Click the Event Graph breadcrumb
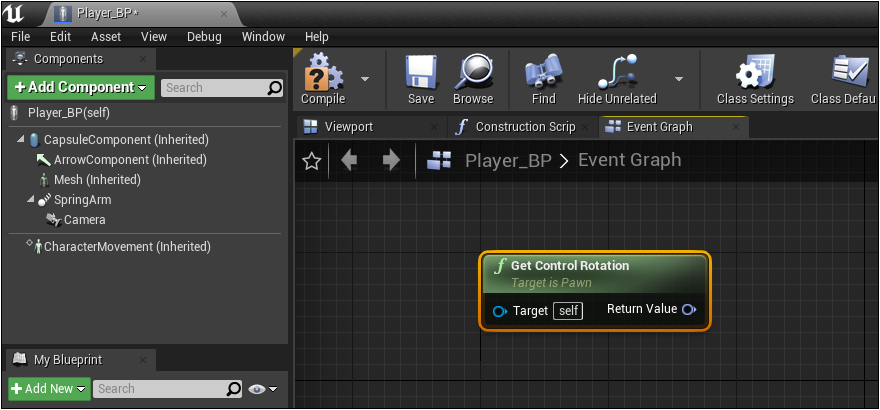880x410 pixels. pyautogui.click(x=630, y=160)
